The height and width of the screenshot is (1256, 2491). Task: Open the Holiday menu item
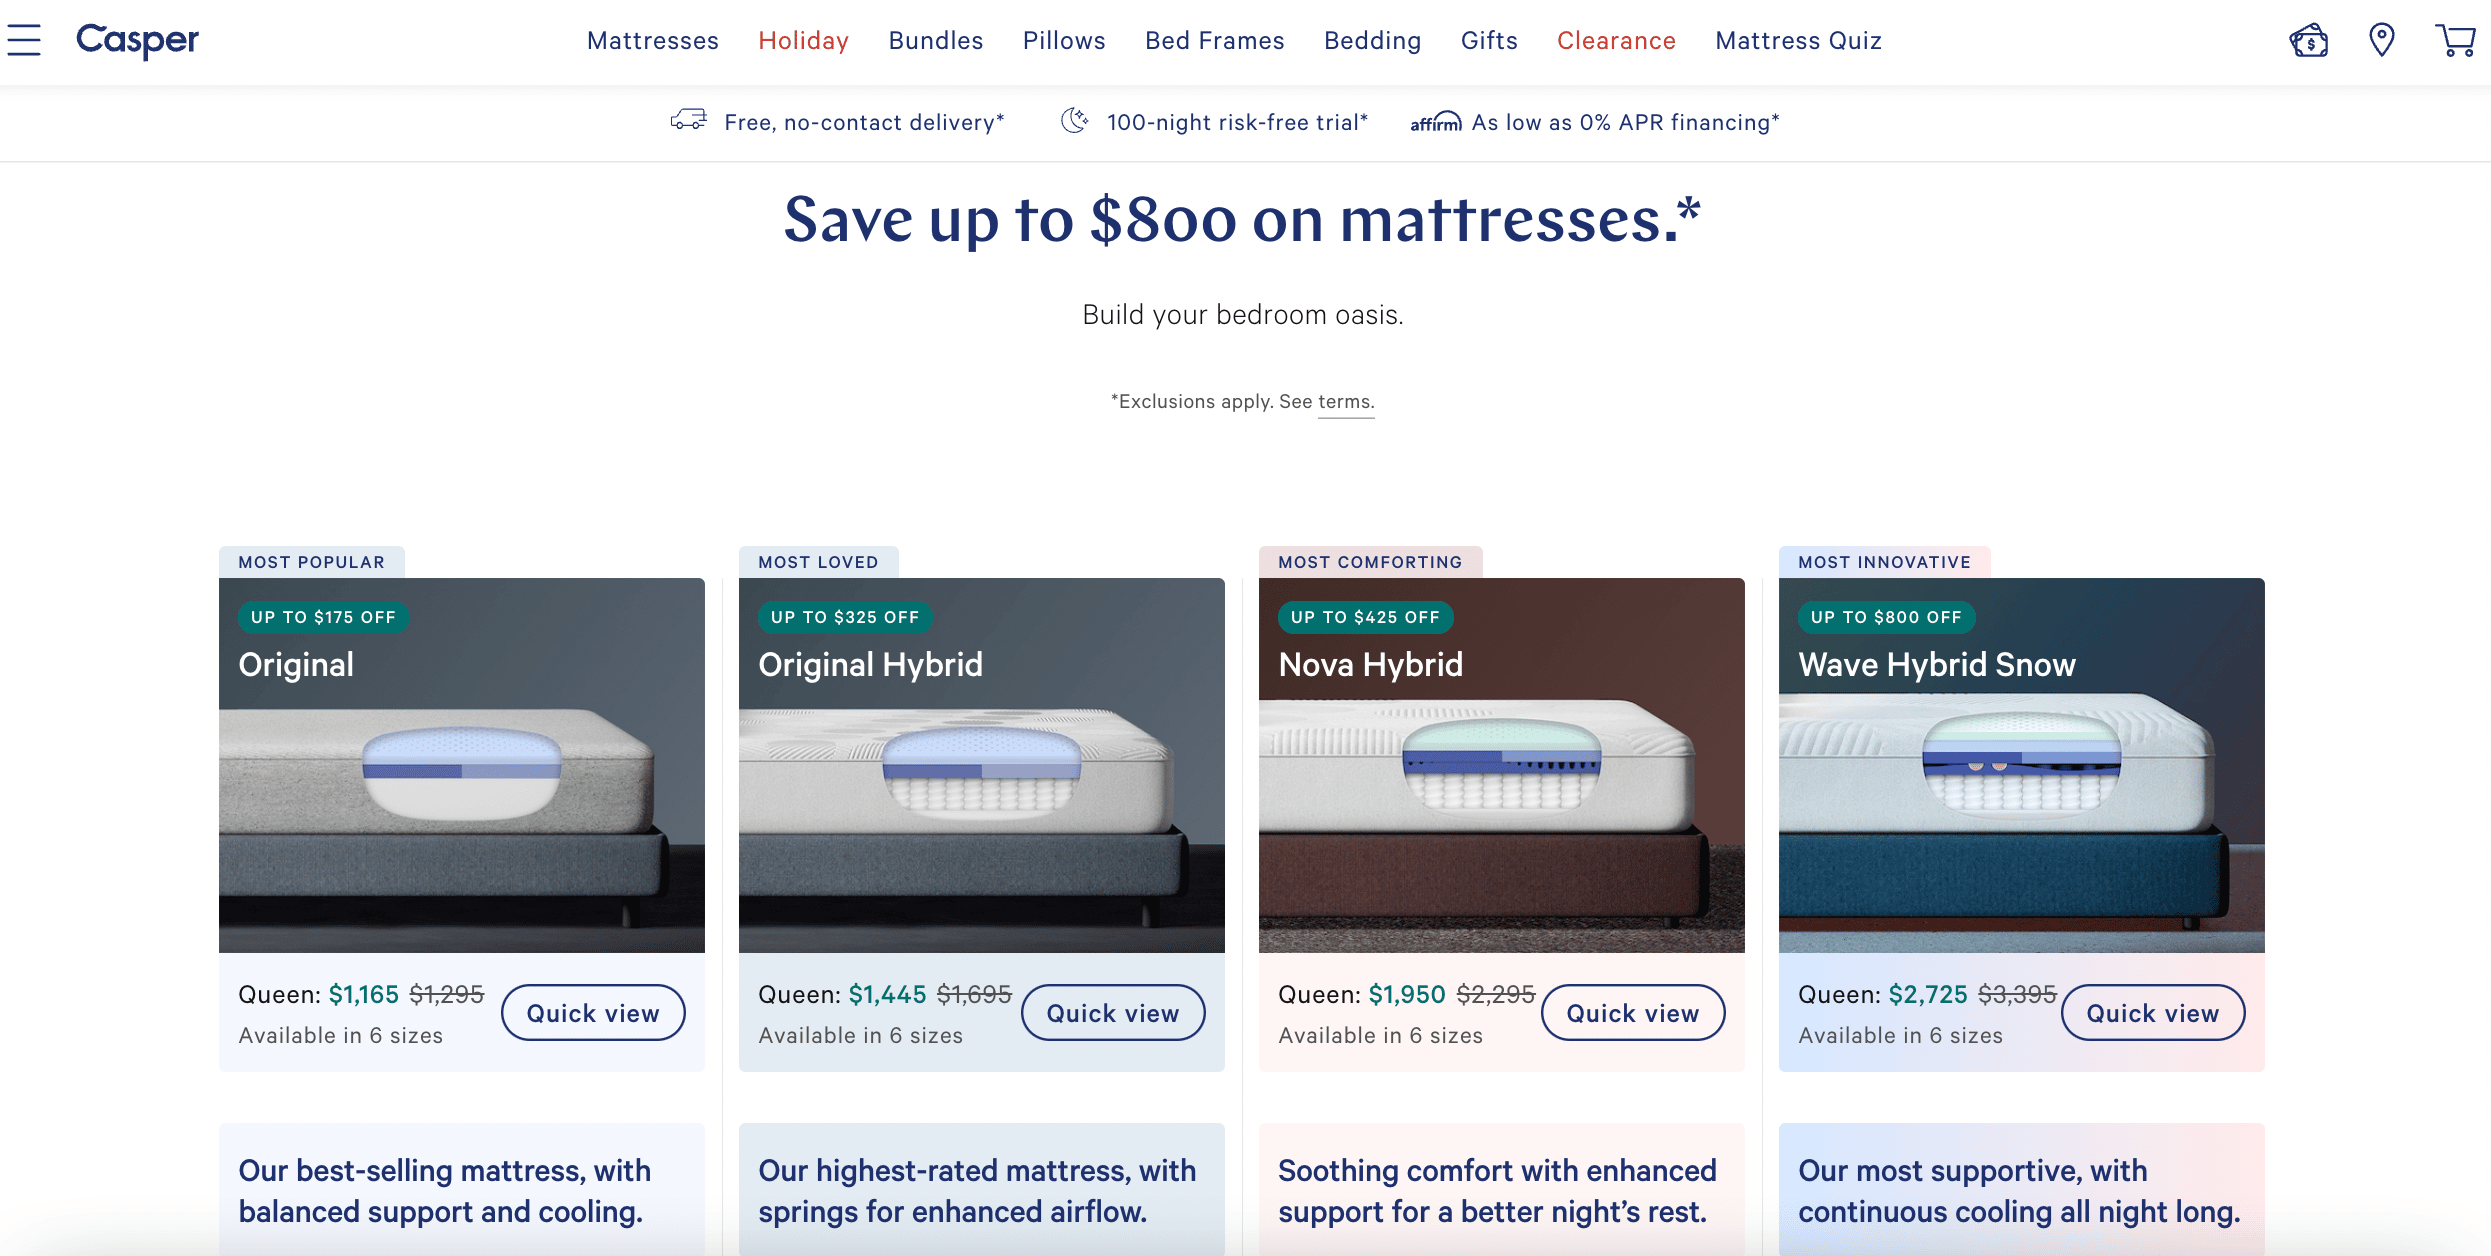click(x=803, y=41)
